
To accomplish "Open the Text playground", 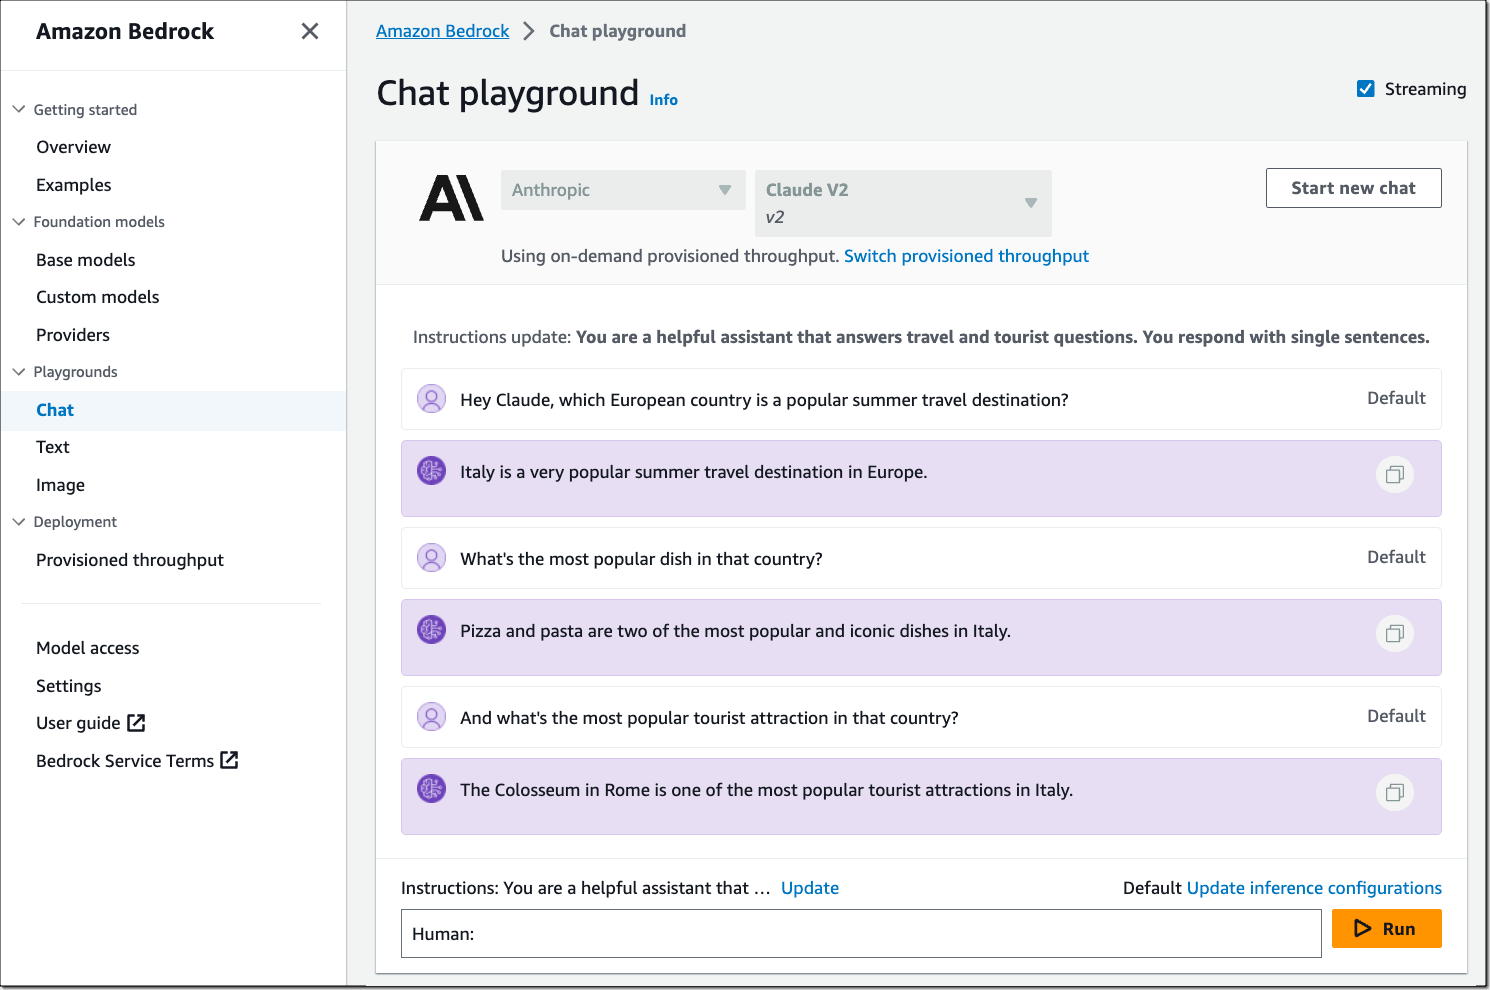I will click(53, 447).
